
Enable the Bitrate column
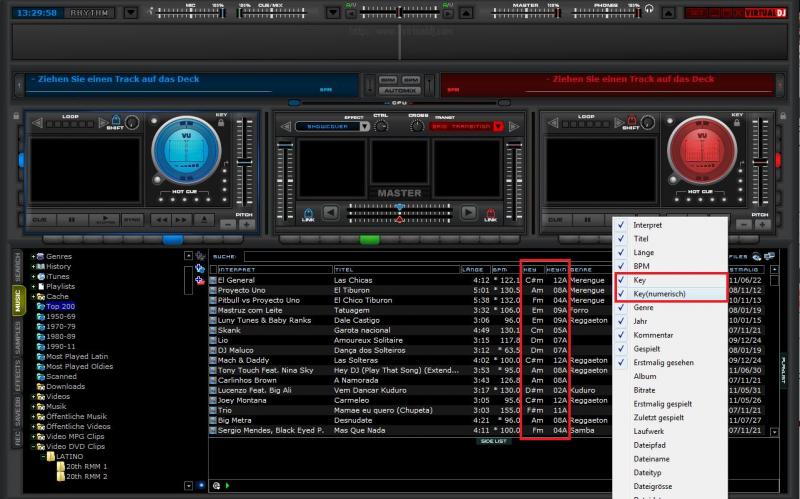tap(671, 390)
